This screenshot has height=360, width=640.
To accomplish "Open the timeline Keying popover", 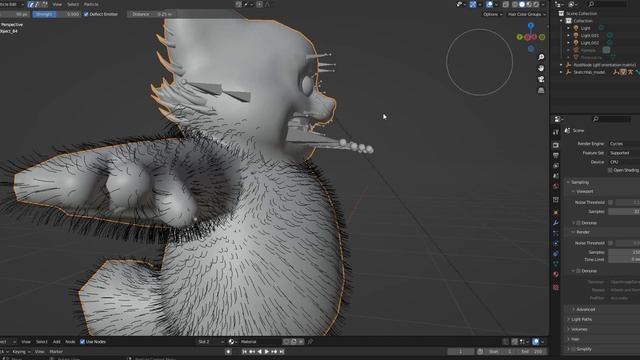I will point(21,351).
